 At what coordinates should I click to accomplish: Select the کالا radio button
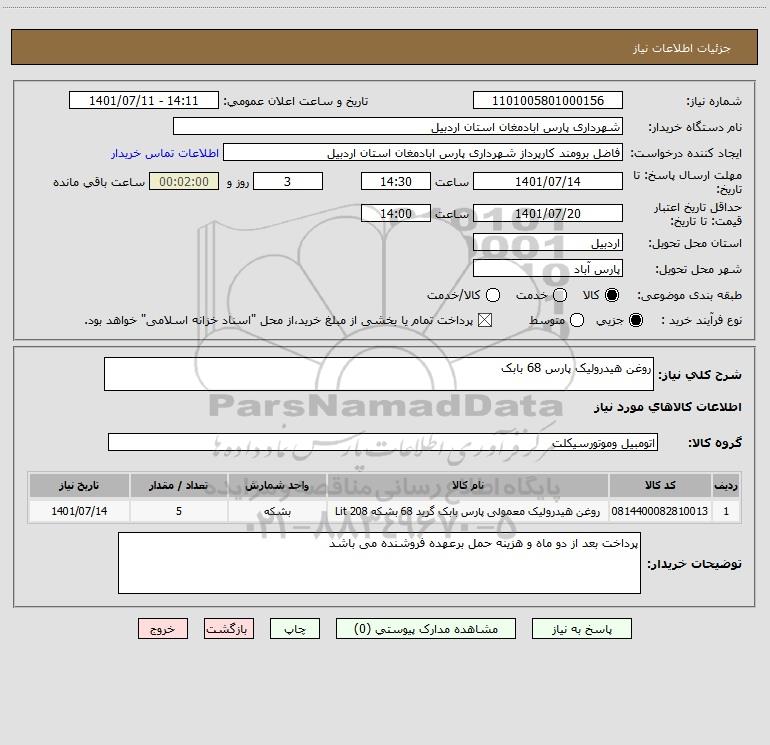[x=612, y=295]
